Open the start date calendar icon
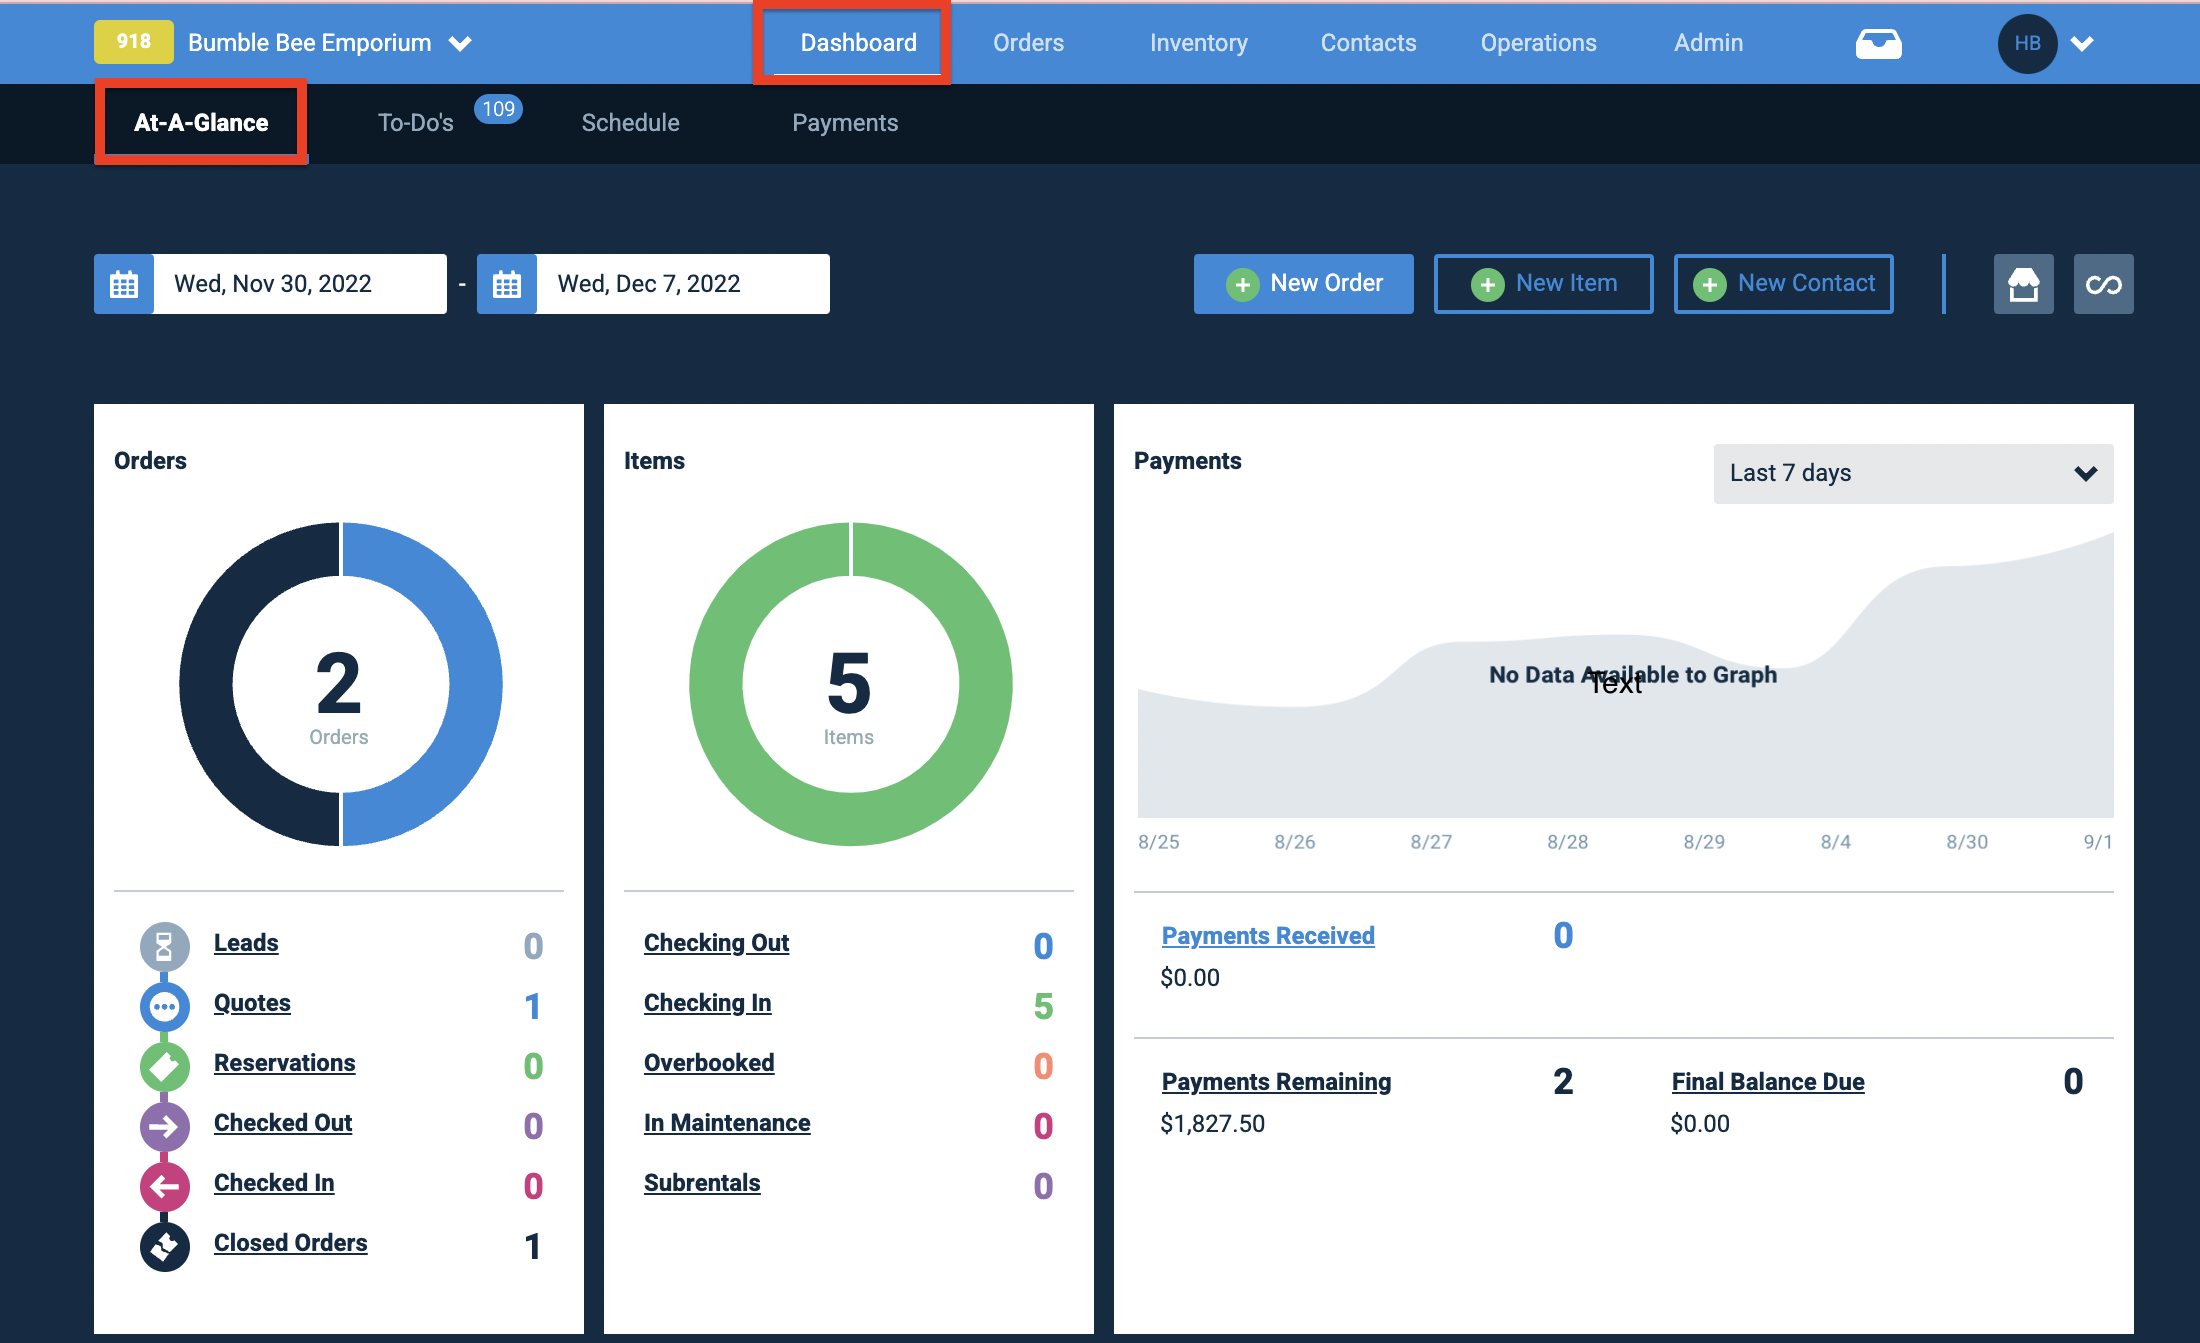 point(124,284)
